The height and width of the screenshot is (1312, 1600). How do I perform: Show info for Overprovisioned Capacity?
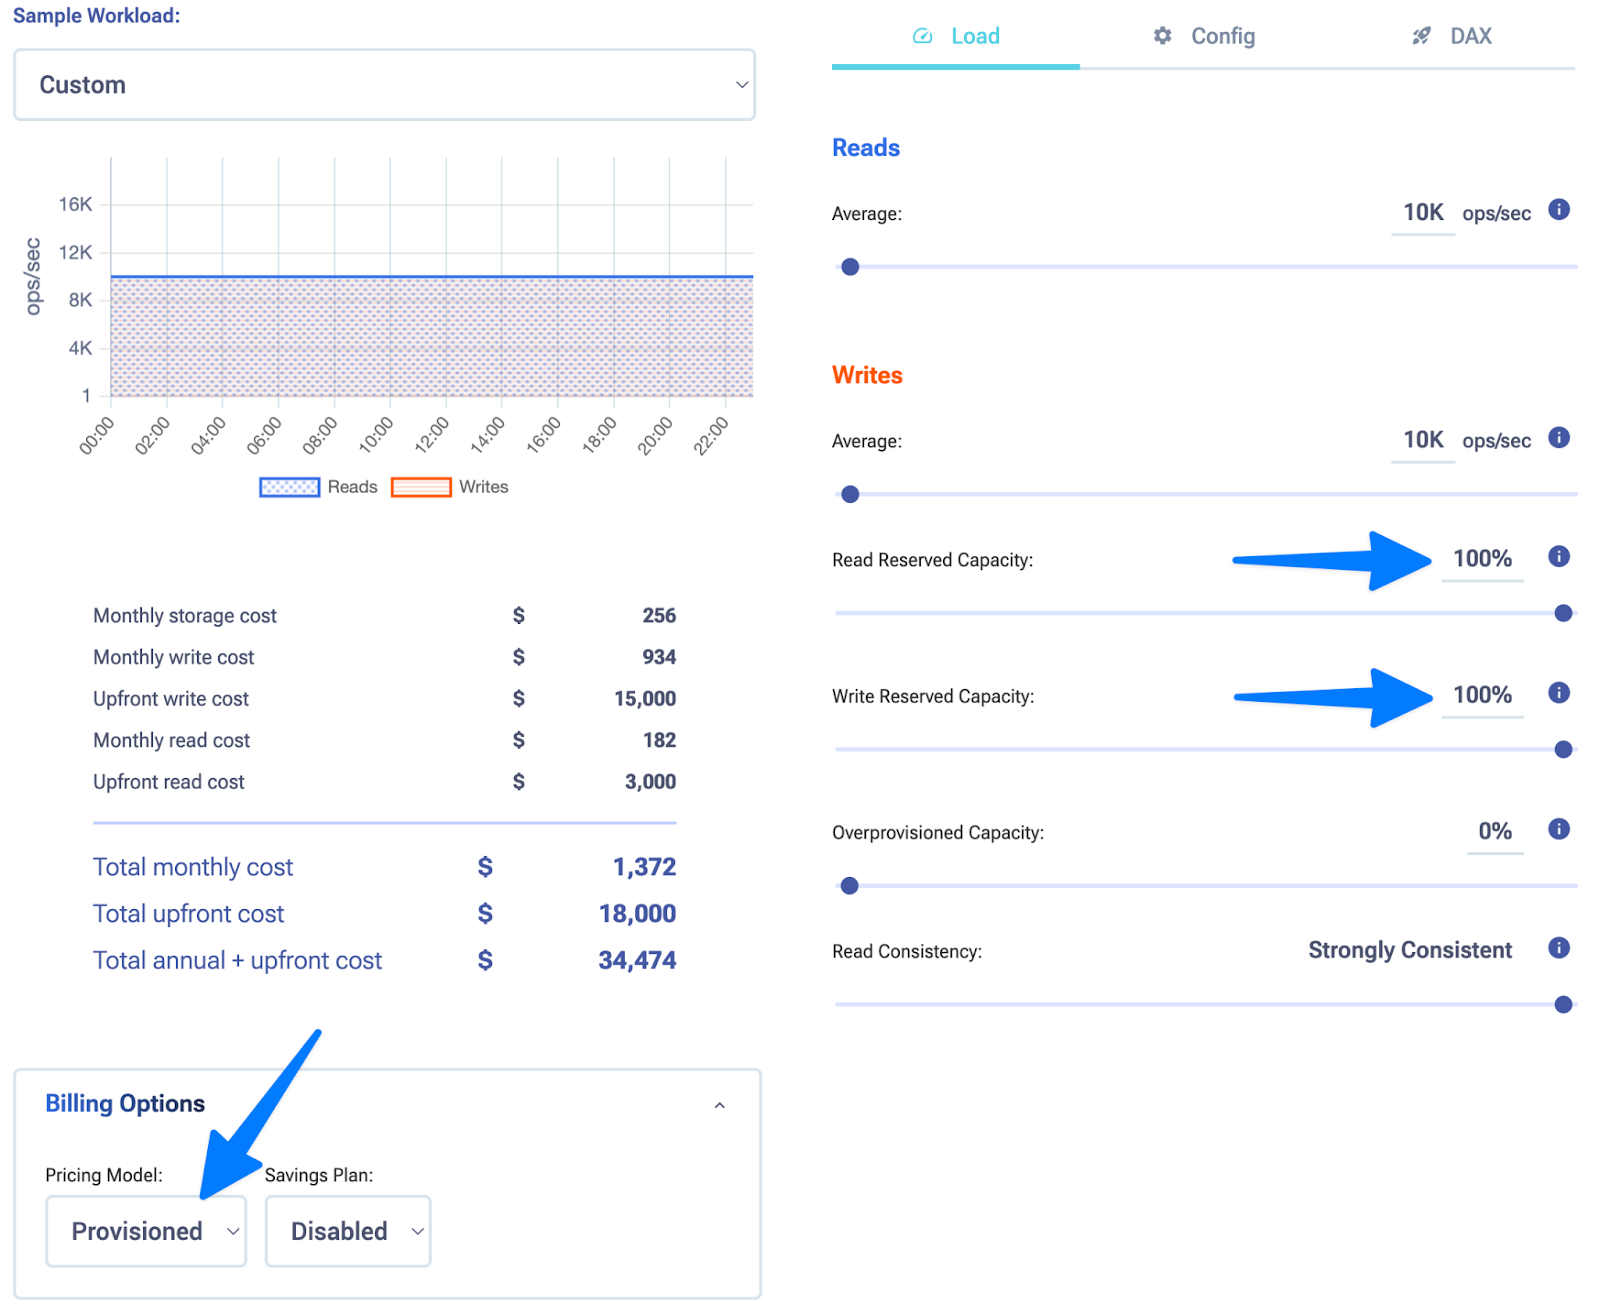1558,829
